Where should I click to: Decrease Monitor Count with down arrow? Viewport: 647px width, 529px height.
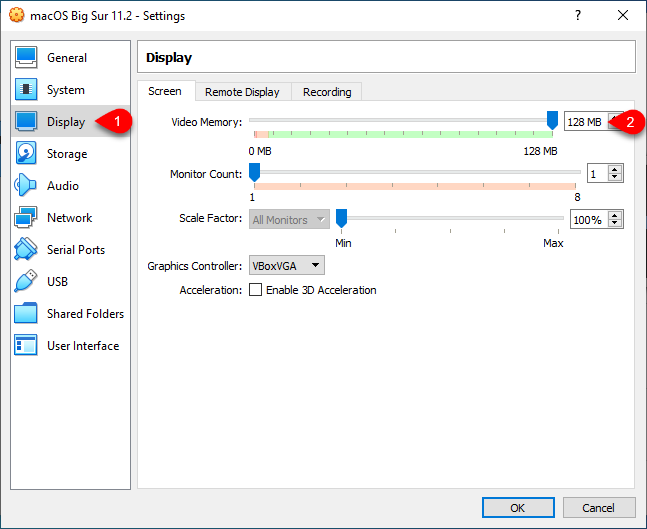[x=615, y=177]
